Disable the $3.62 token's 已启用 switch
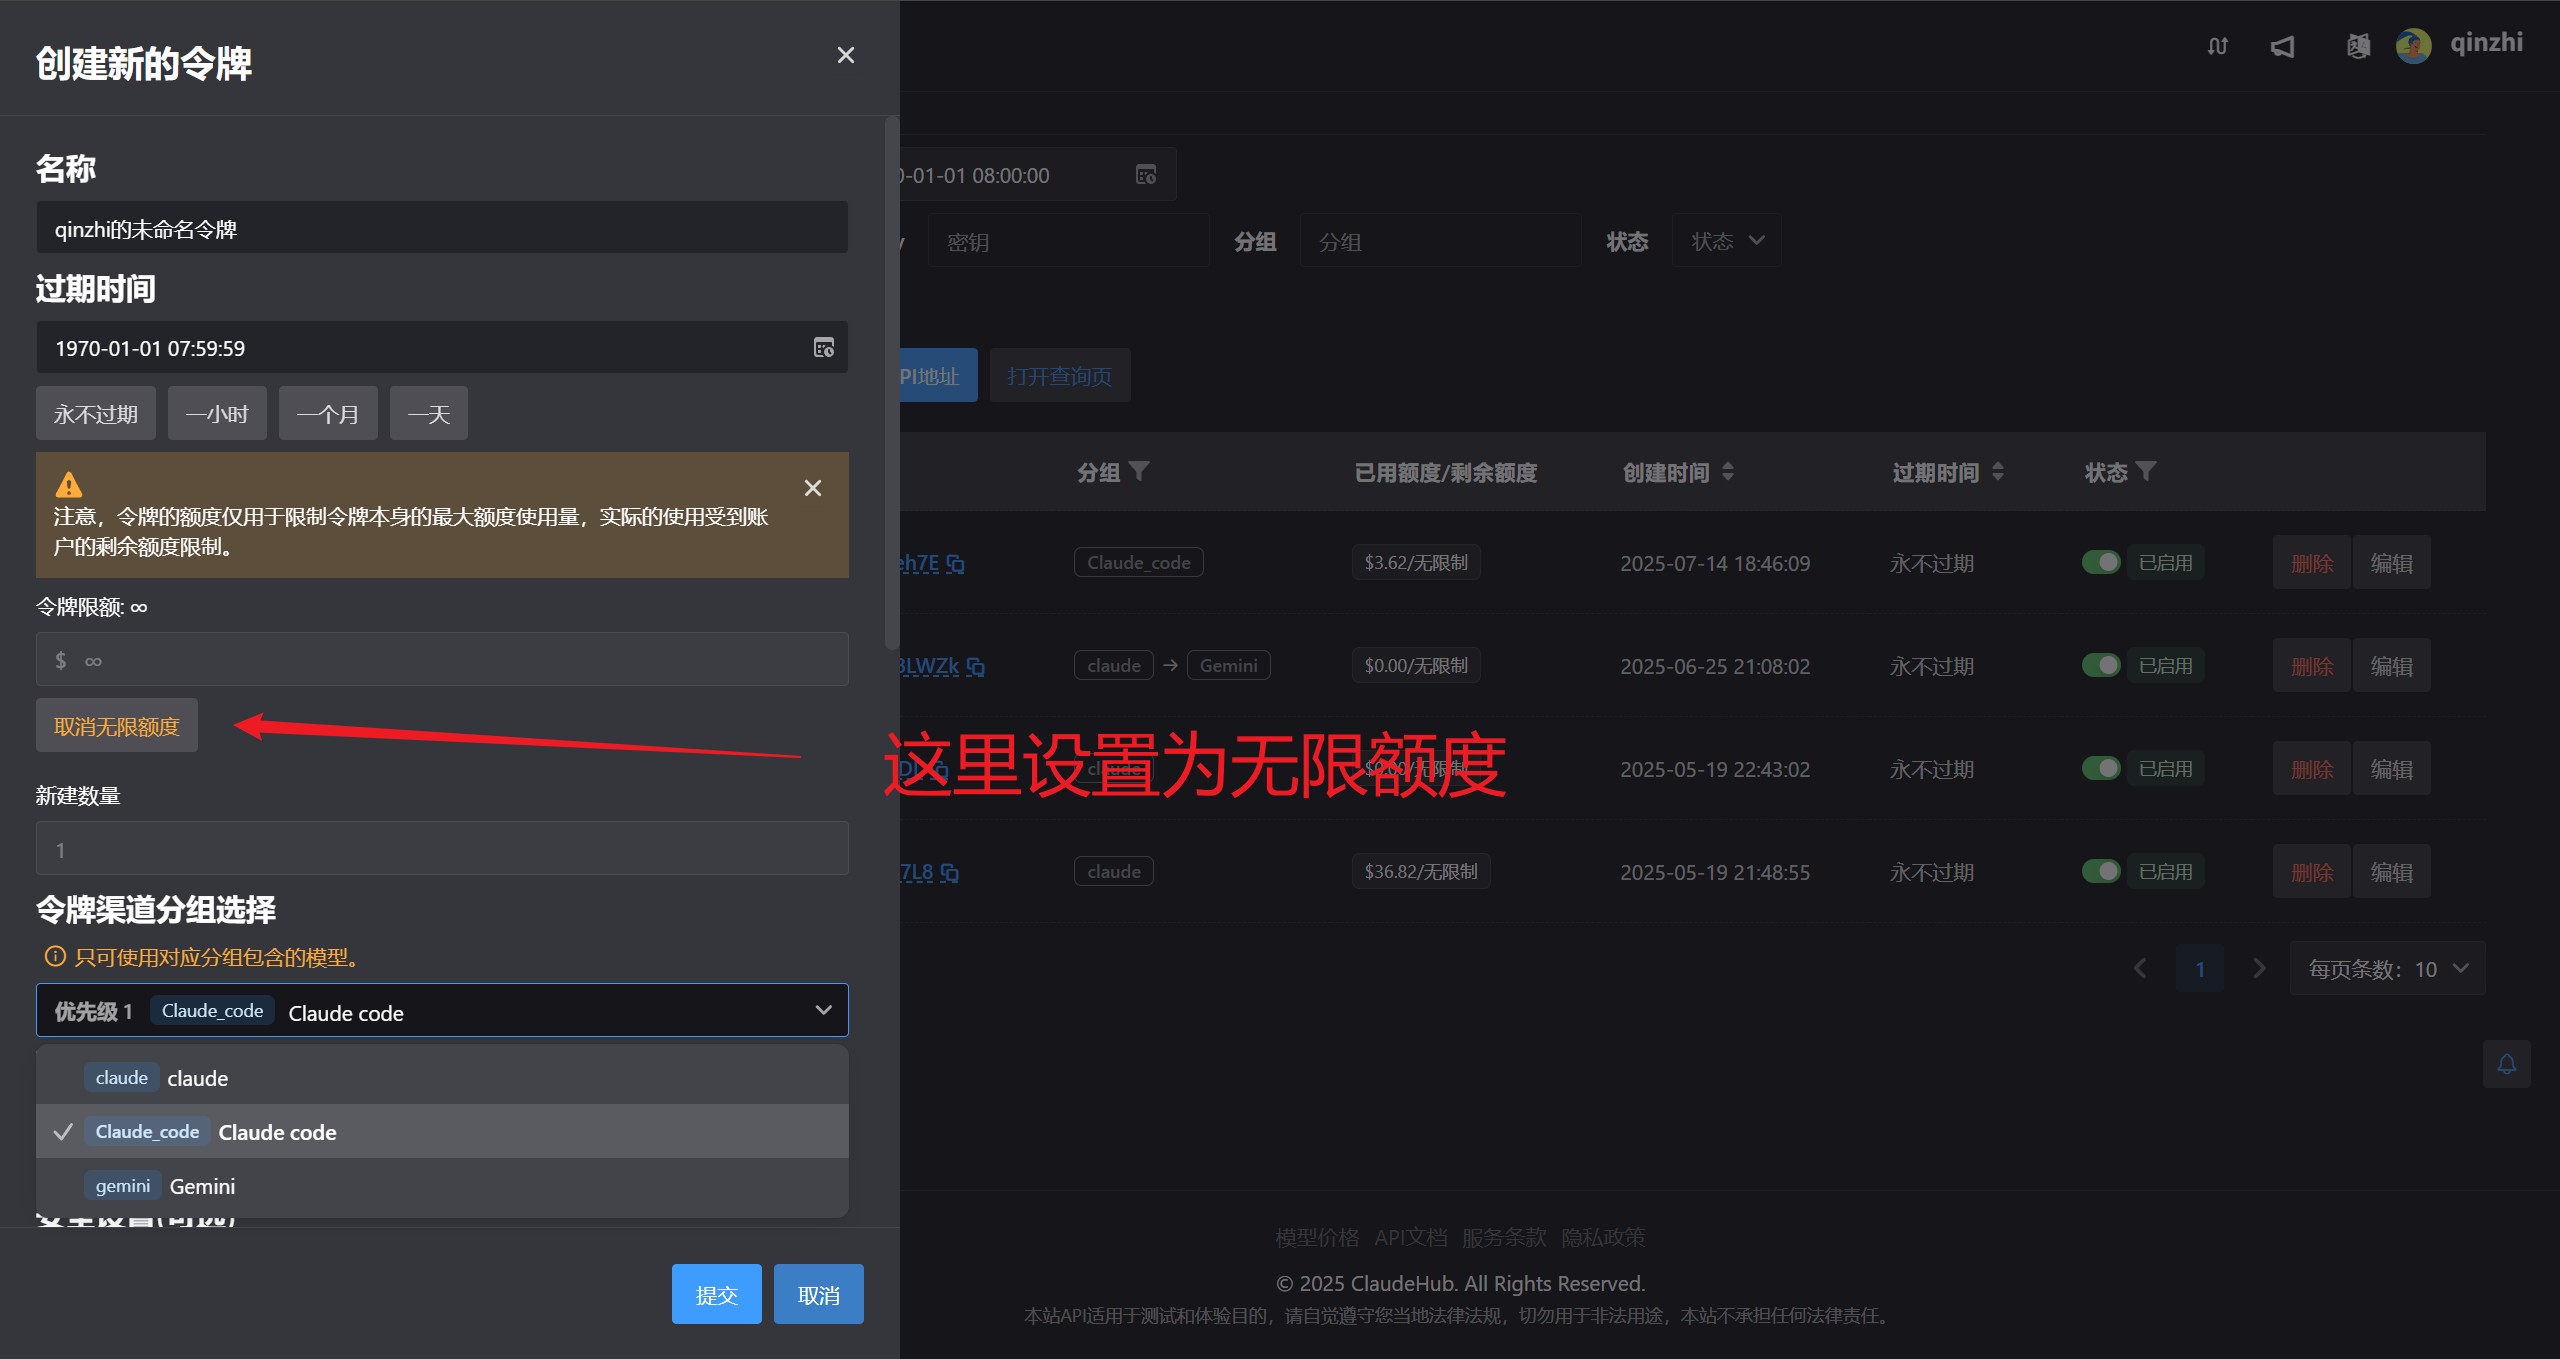This screenshot has width=2560, height=1359. (x=2101, y=562)
